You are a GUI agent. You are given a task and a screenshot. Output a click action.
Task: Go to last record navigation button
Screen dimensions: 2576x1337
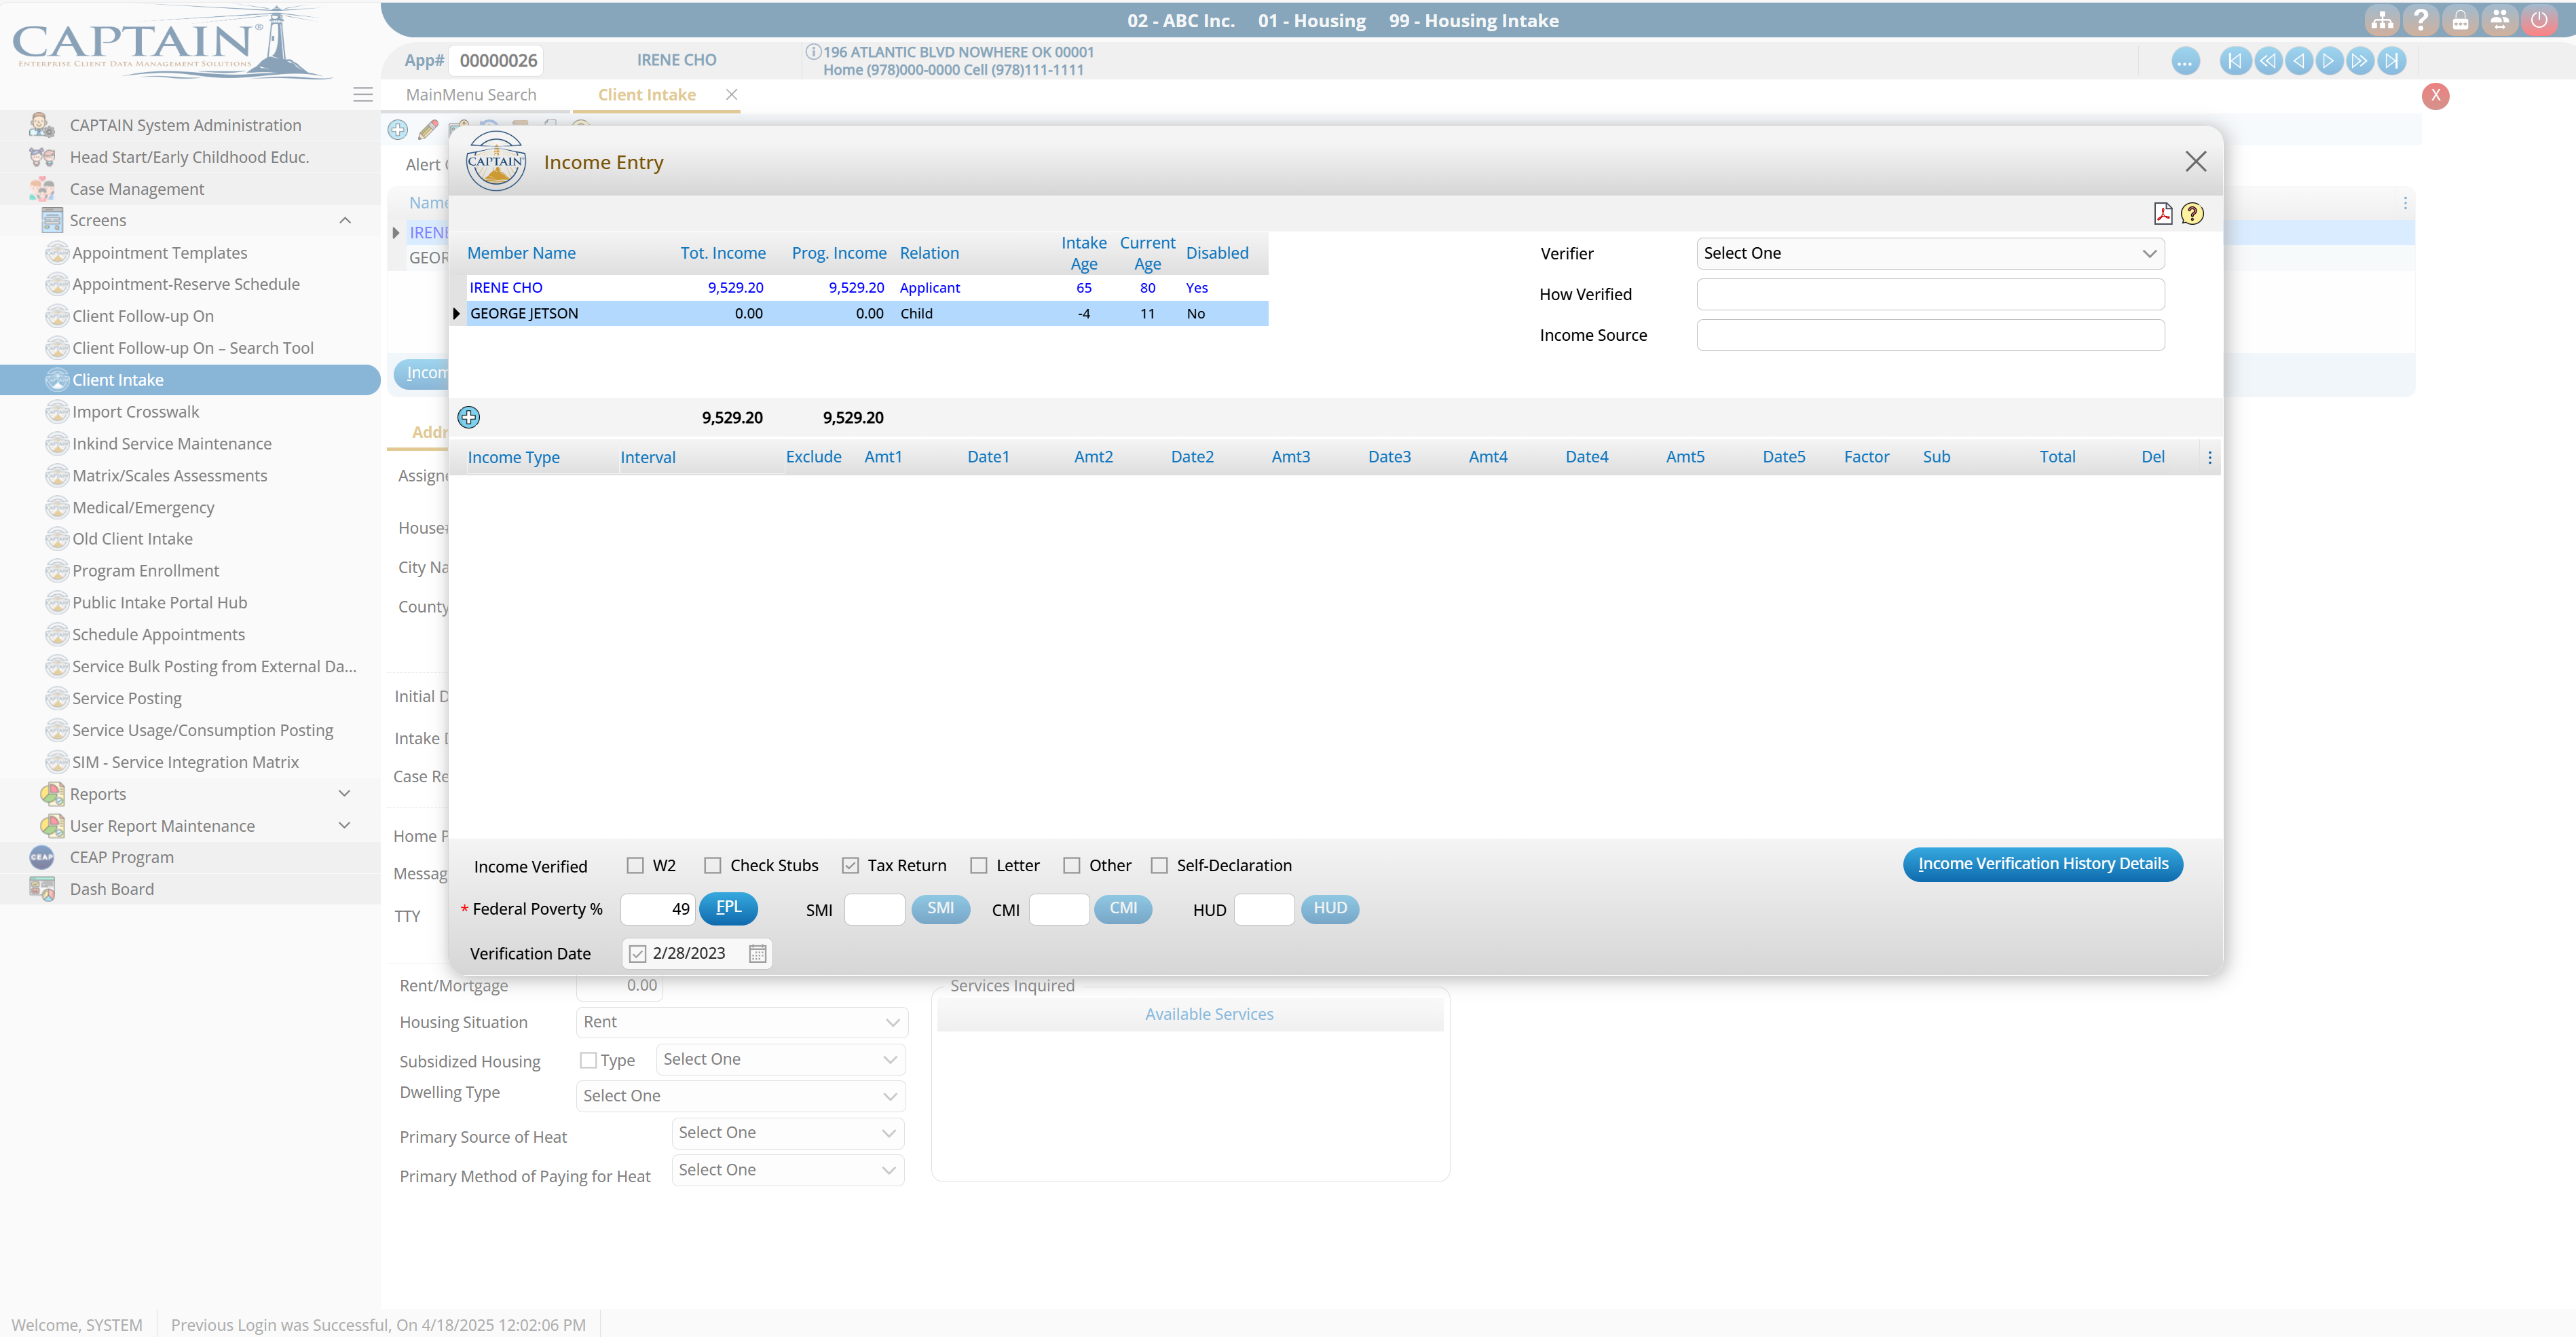(2391, 61)
